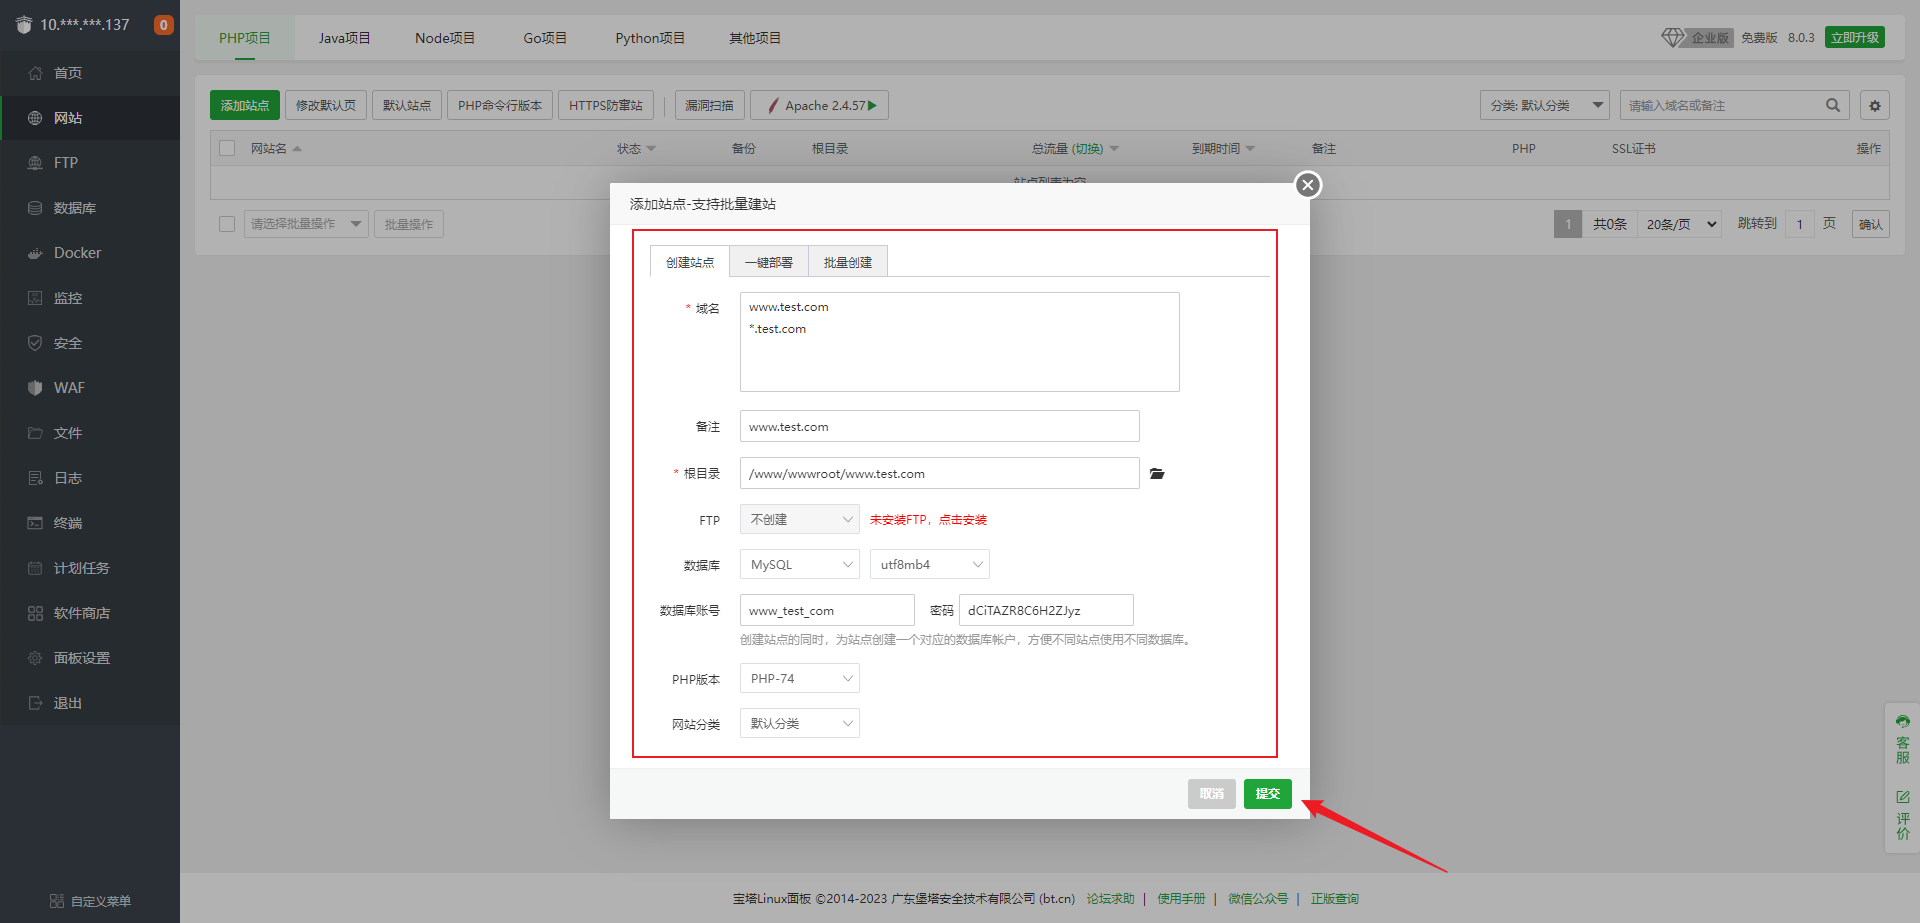The image size is (1920, 923).
Task: Click the green 添加站点 button
Action: 245,105
